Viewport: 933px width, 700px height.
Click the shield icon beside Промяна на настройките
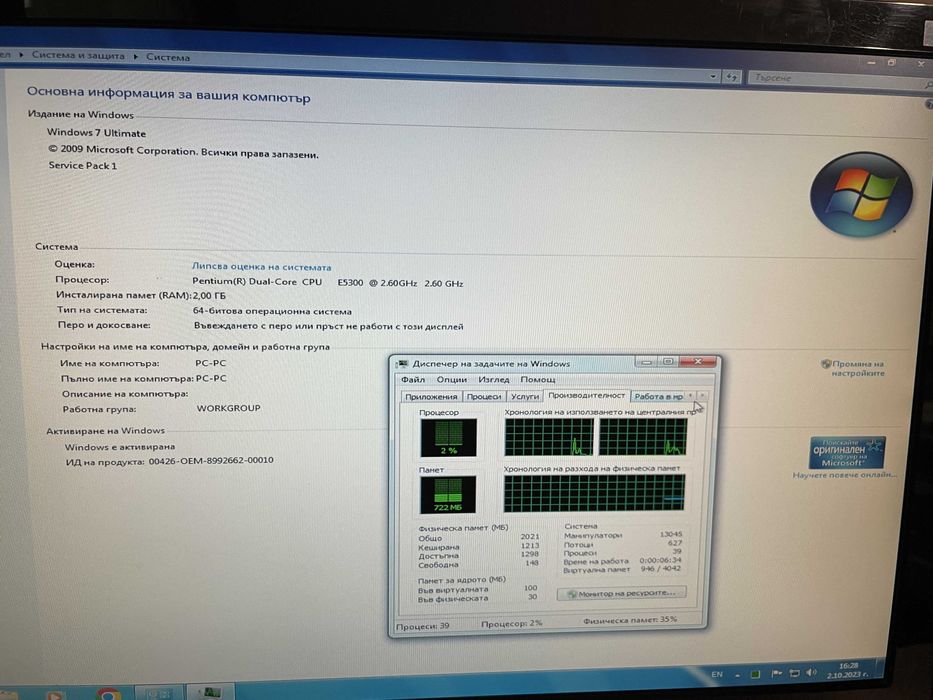click(x=825, y=364)
